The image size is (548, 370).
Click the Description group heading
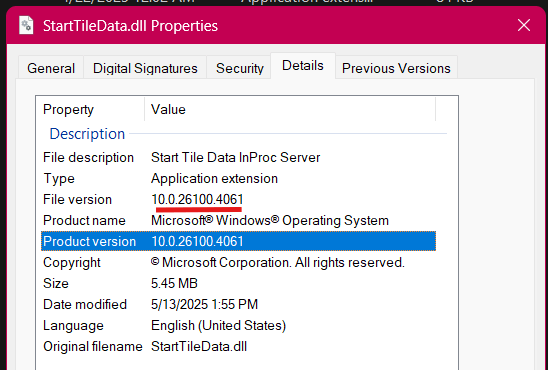87,134
